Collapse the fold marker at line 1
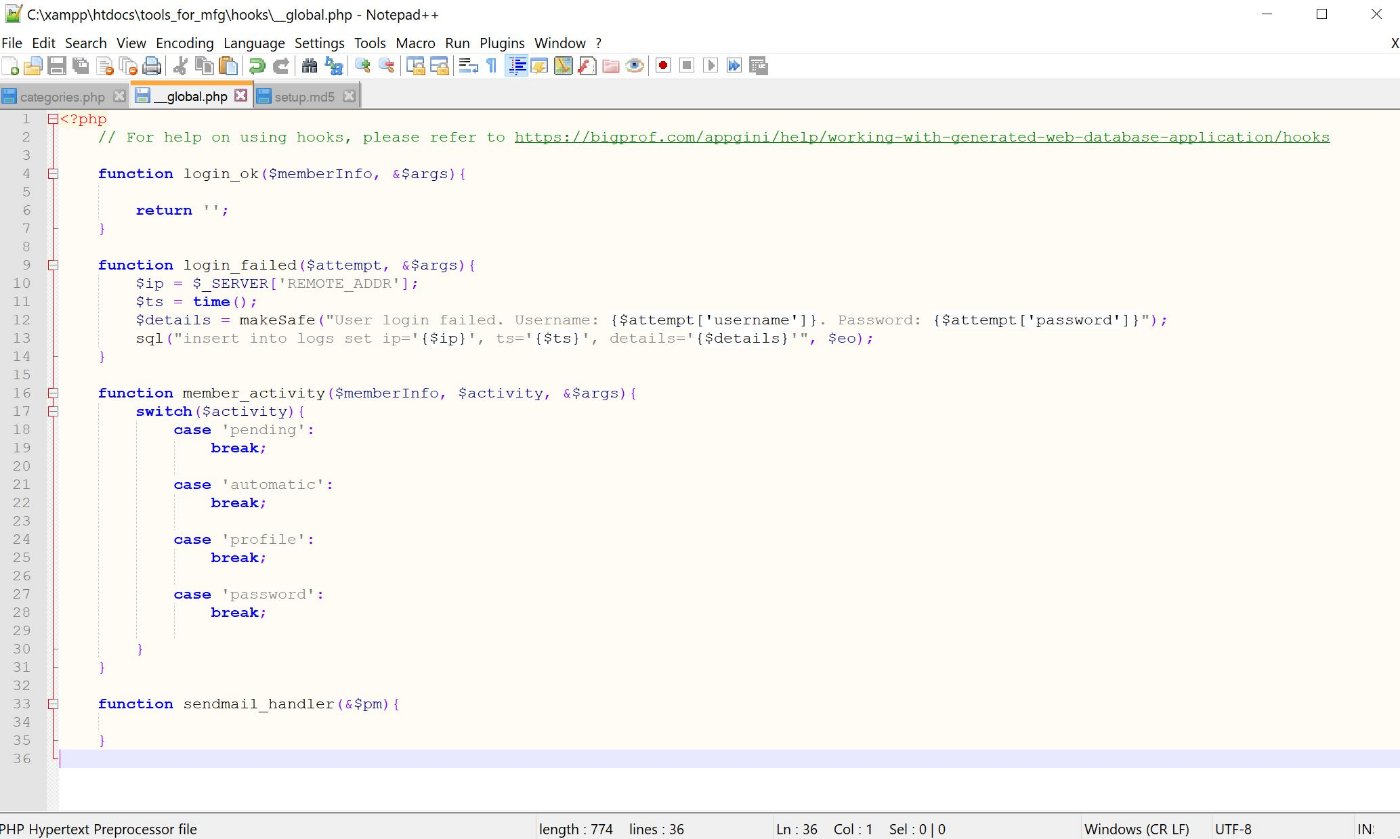This screenshot has width=1400, height=839. click(52, 119)
